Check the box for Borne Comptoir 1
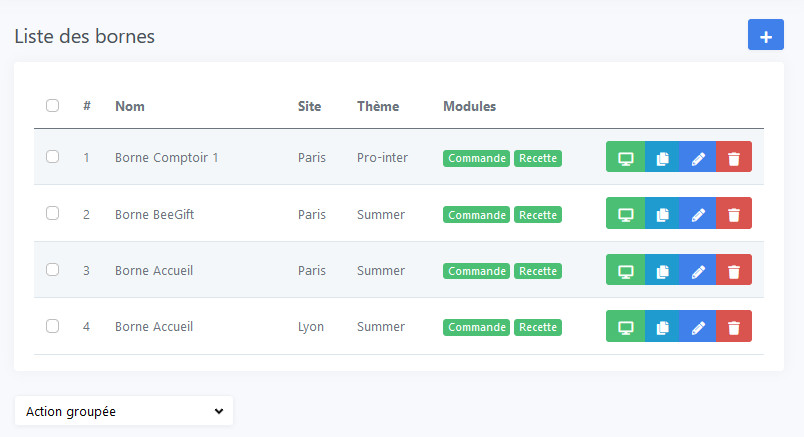804x437 pixels. click(x=52, y=156)
